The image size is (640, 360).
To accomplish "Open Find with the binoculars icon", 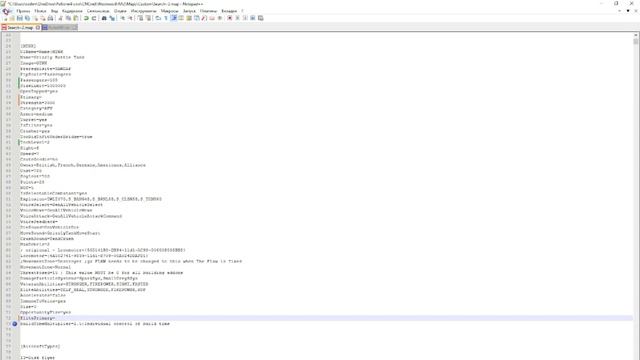I will click(x=104, y=18).
